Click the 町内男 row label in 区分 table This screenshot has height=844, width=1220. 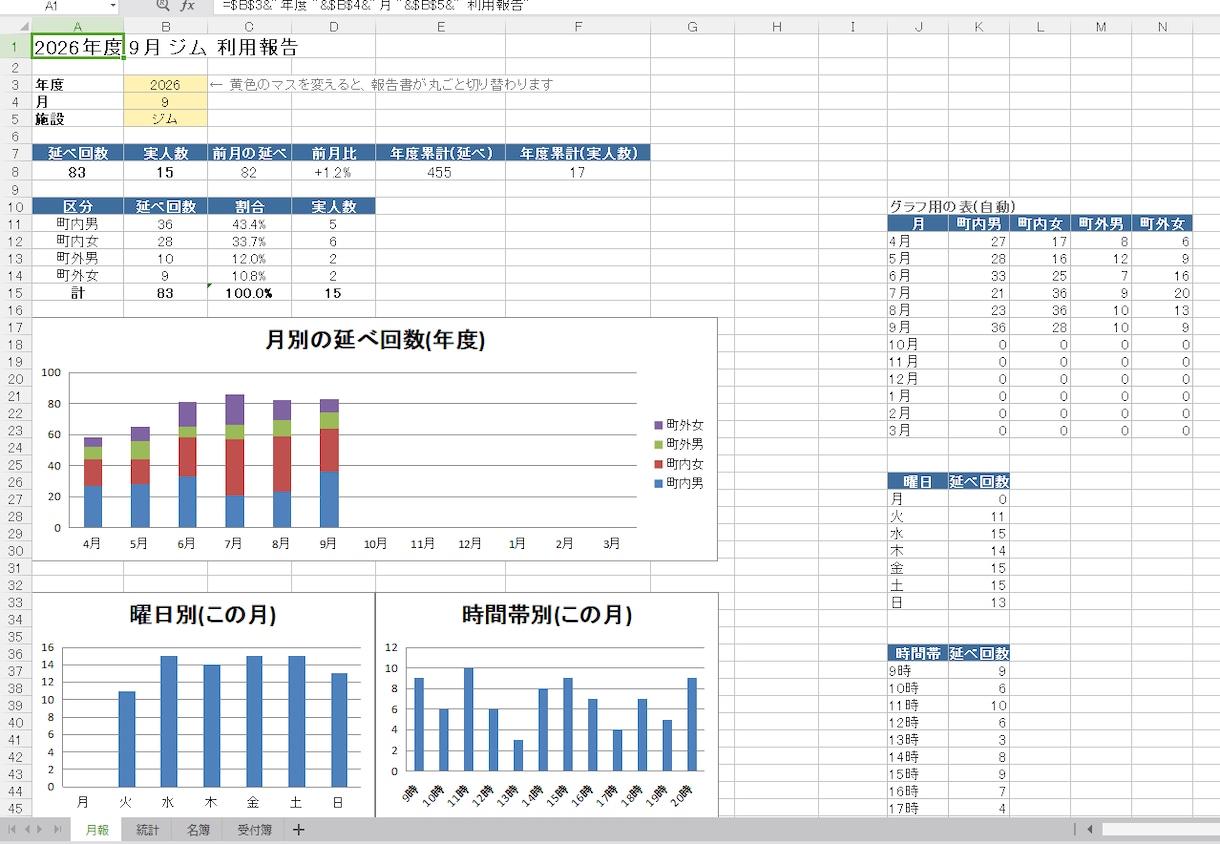pos(78,224)
